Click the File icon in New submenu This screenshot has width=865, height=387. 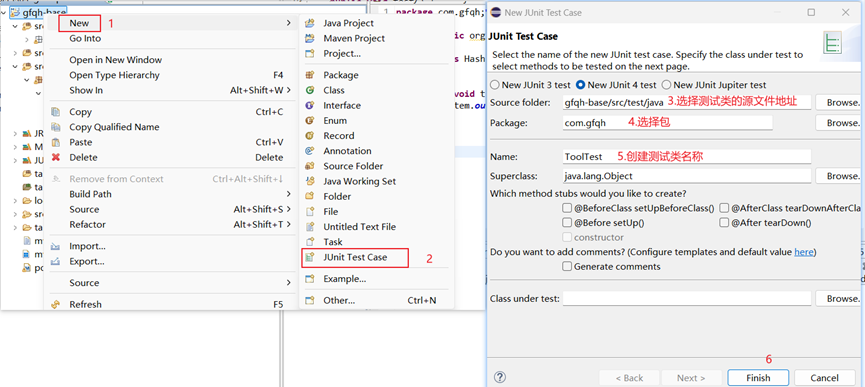[310, 211]
